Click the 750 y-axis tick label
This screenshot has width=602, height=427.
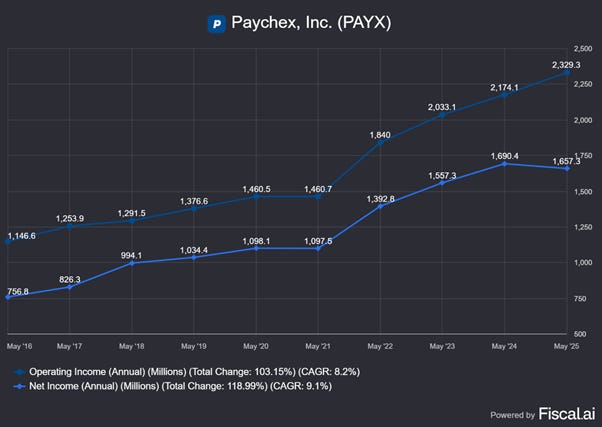pyautogui.click(x=580, y=299)
